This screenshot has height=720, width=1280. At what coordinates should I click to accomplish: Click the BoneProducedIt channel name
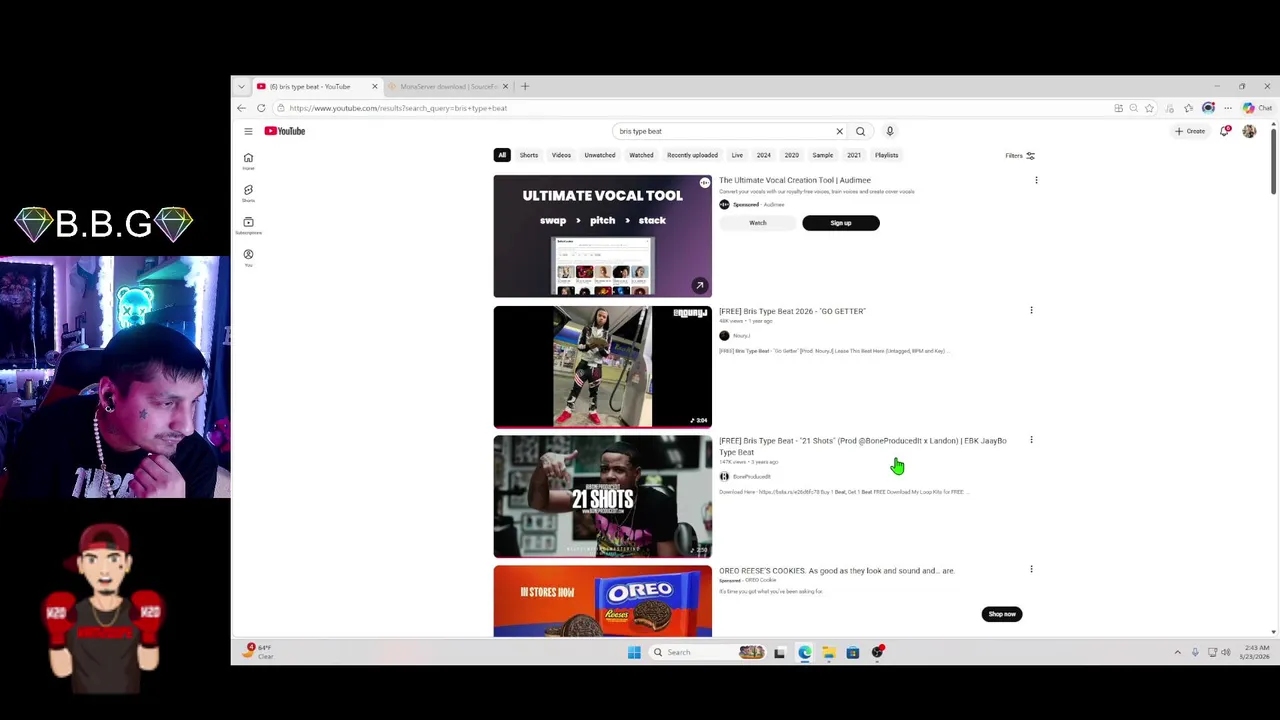(x=751, y=476)
